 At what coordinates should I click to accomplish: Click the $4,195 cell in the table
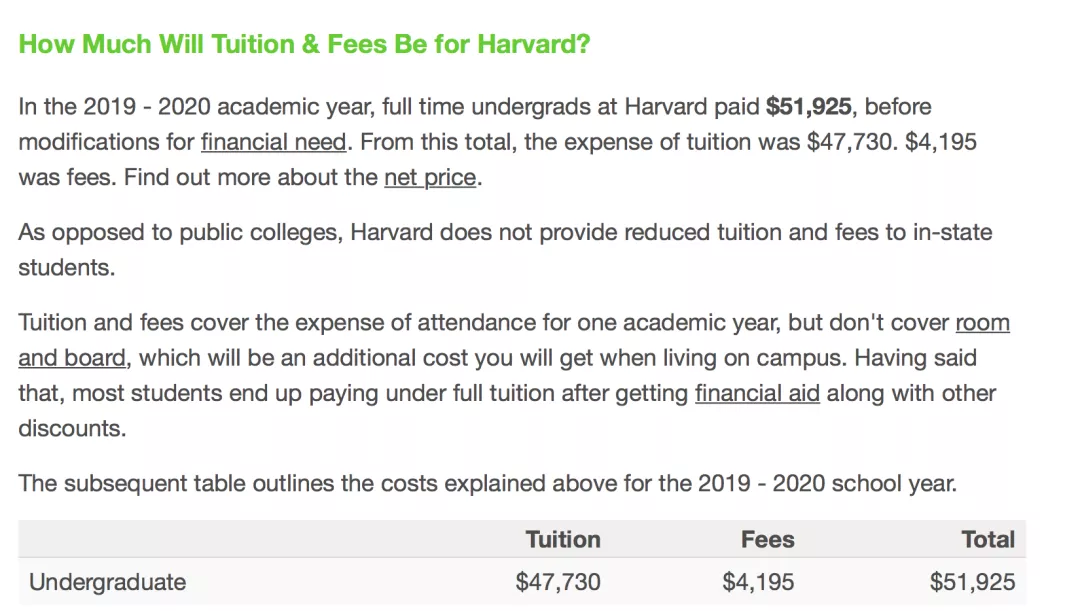click(758, 582)
